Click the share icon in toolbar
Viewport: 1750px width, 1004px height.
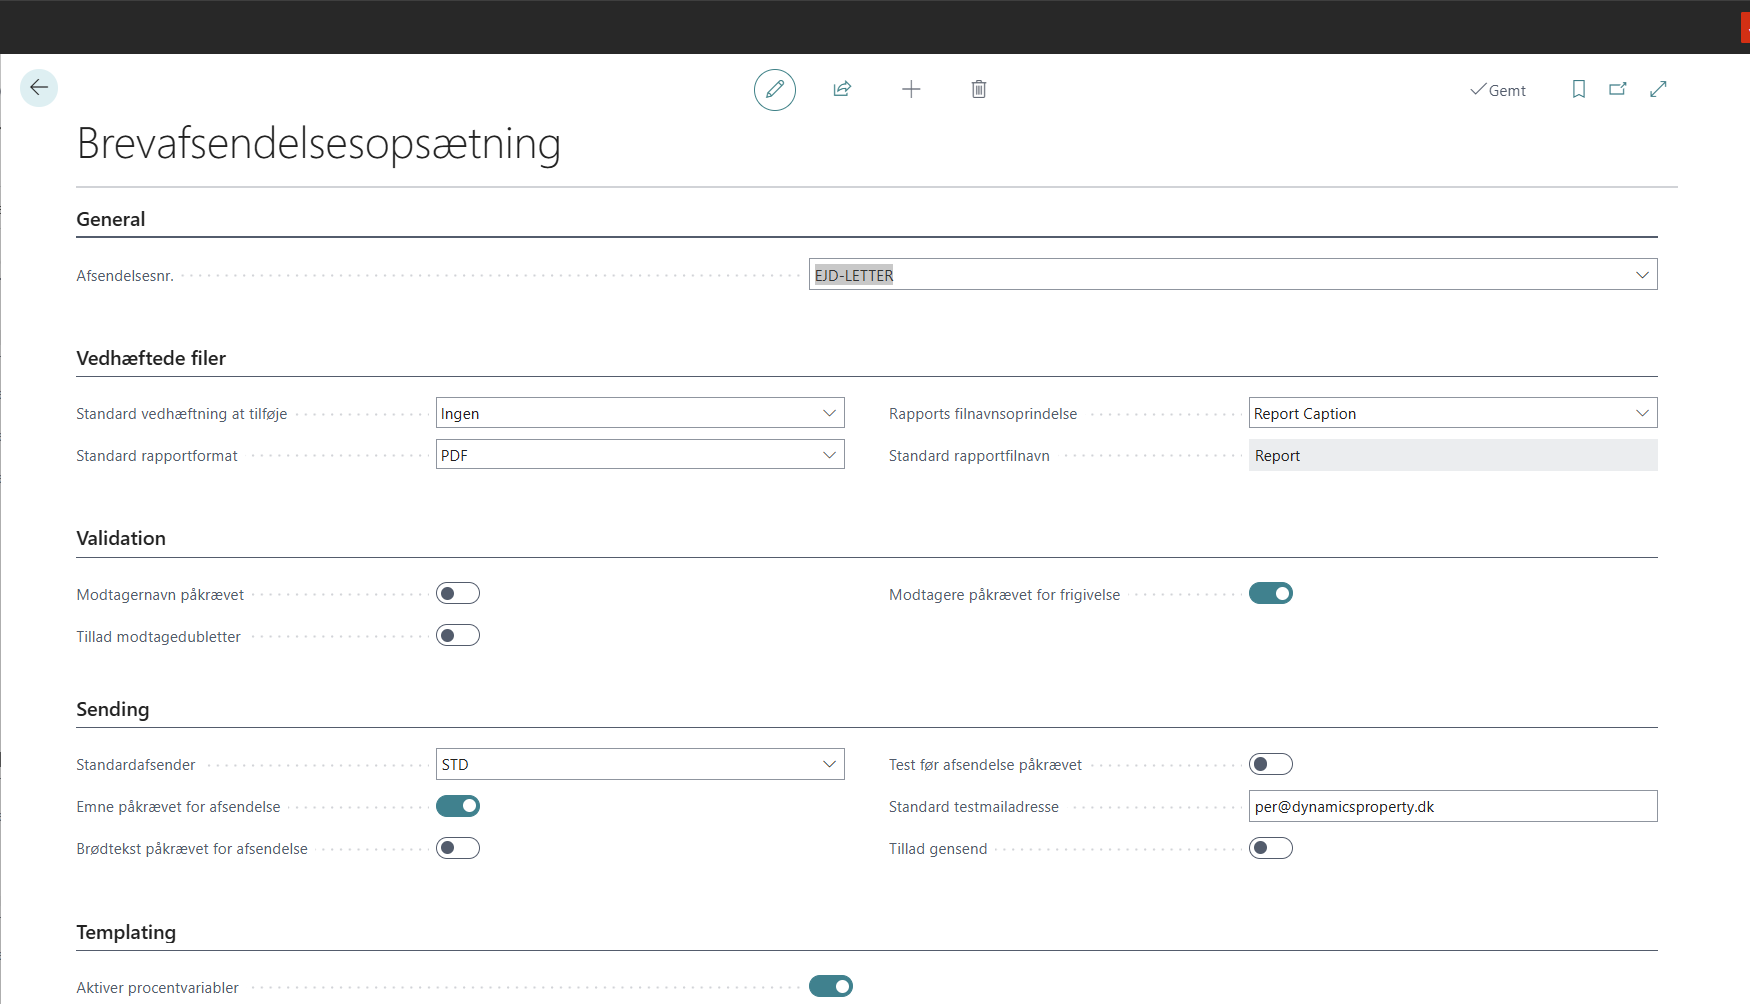click(x=842, y=90)
